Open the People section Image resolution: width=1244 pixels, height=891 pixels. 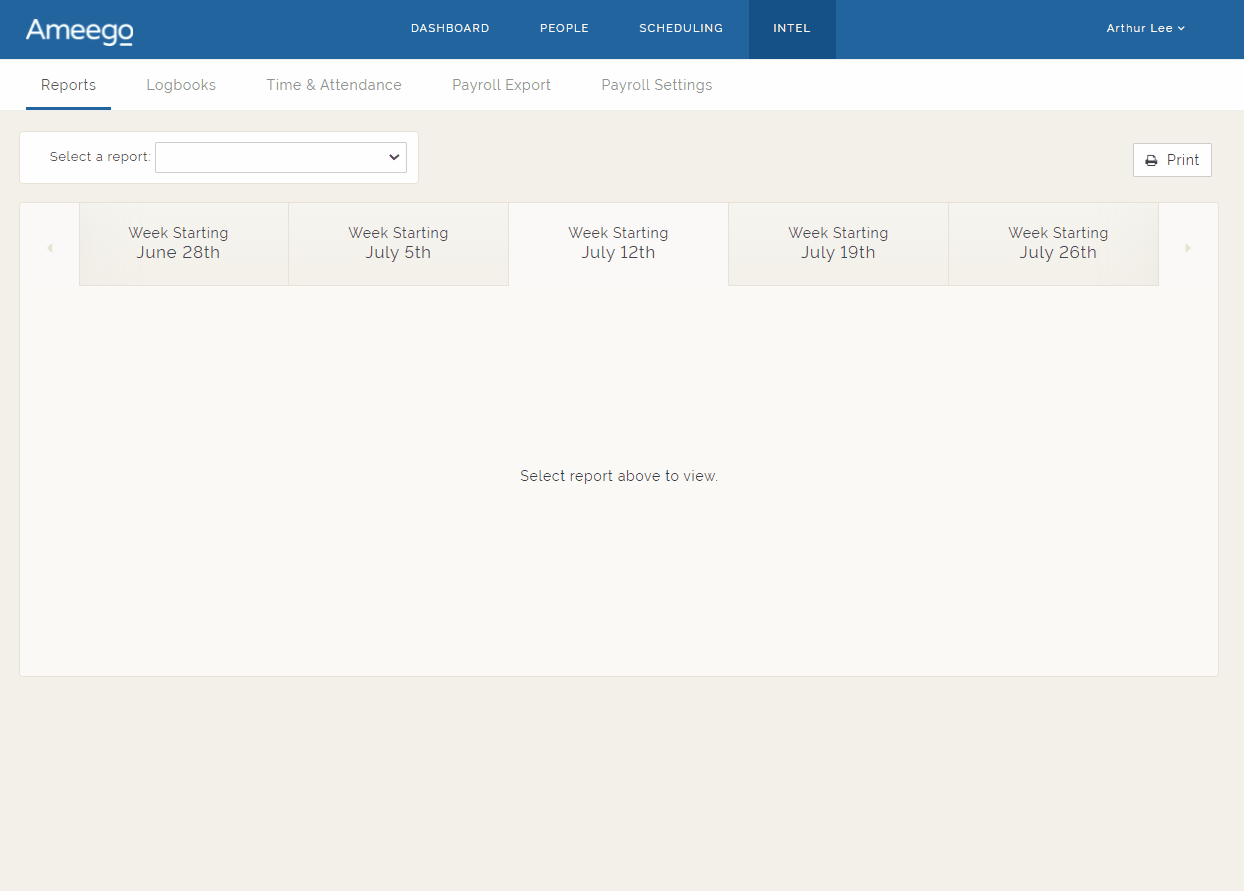(x=564, y=28)
